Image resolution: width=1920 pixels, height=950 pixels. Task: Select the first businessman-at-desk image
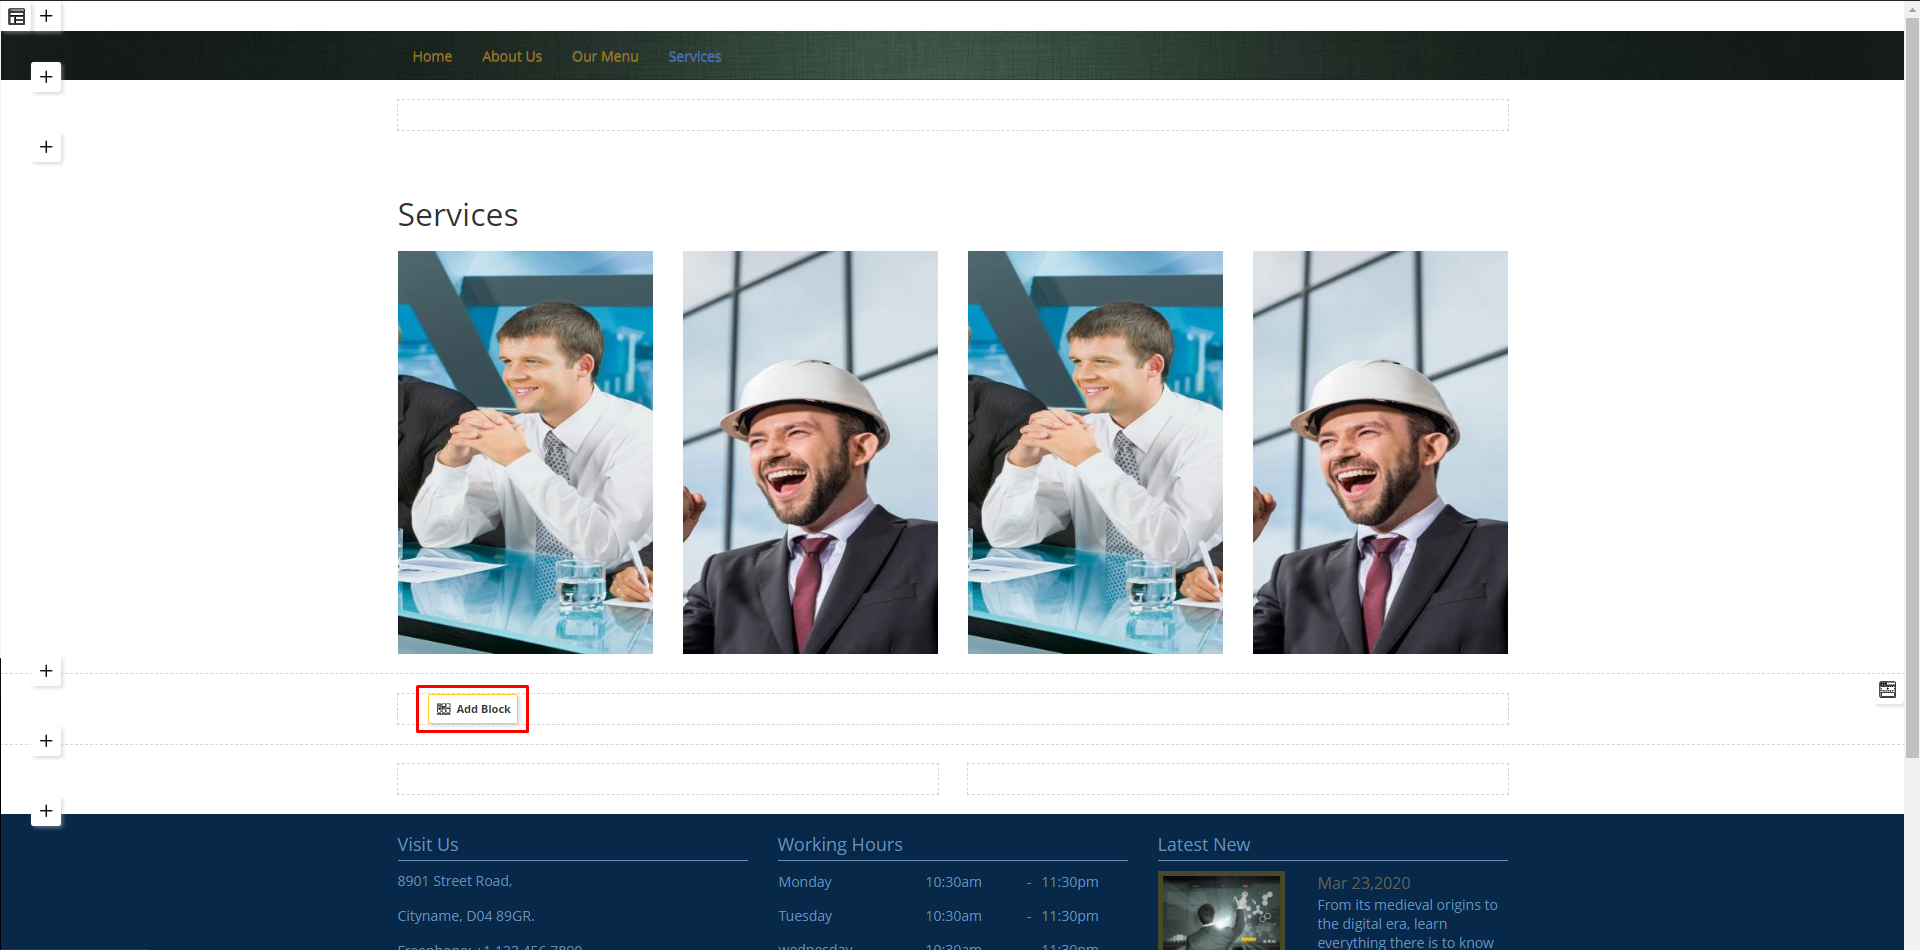[x=525, y=452]
